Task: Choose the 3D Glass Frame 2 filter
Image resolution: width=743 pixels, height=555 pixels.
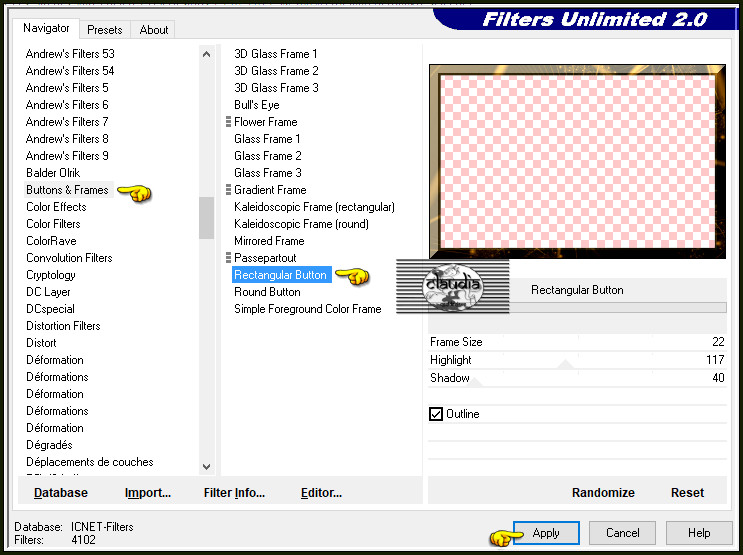Action: tap(276, 71)
